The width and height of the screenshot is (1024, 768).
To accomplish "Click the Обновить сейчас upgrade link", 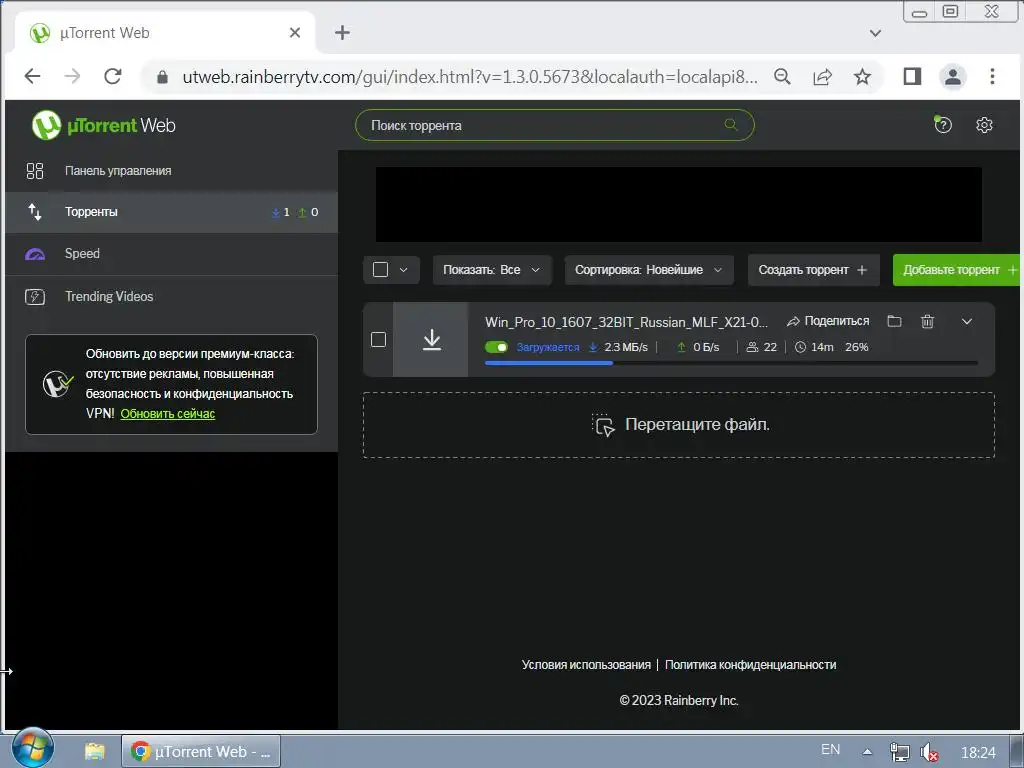I will click(168, 413).
